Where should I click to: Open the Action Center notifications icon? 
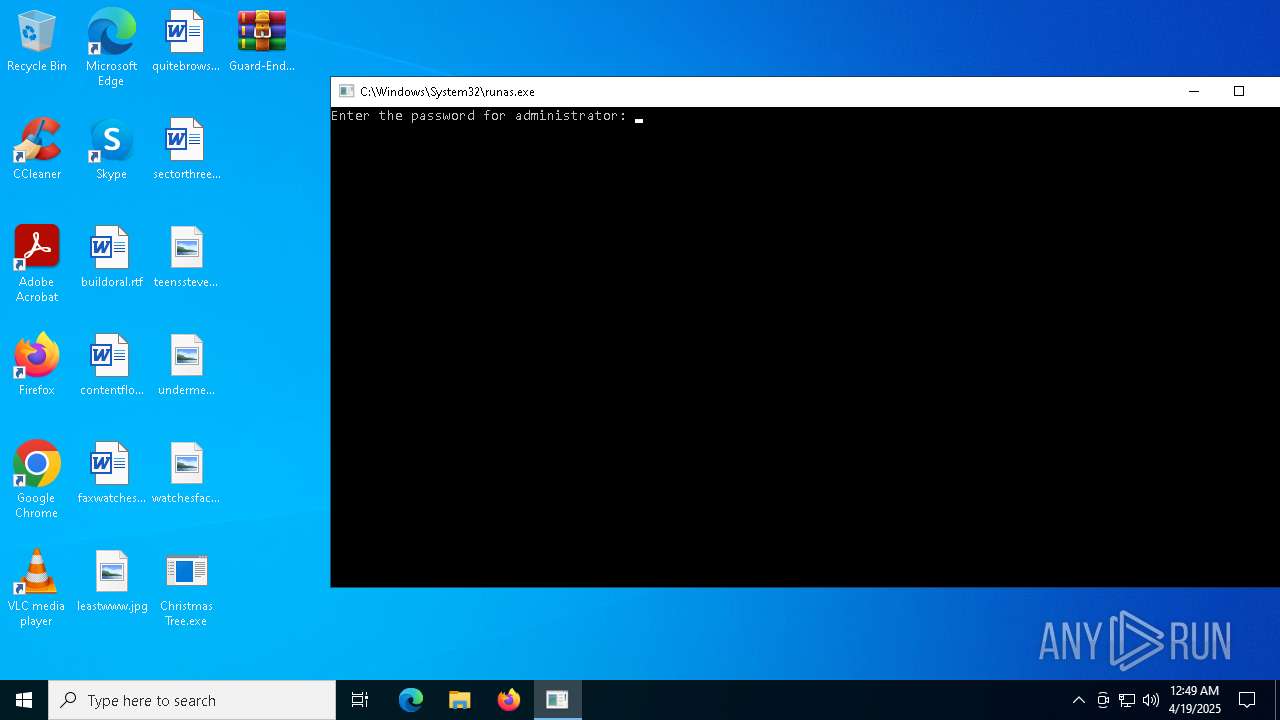tap(1247, 700)
